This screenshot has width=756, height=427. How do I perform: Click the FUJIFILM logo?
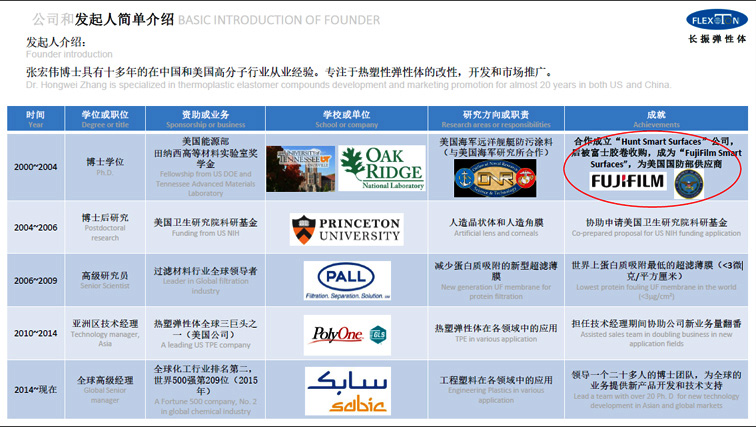(x=626, y=181)
